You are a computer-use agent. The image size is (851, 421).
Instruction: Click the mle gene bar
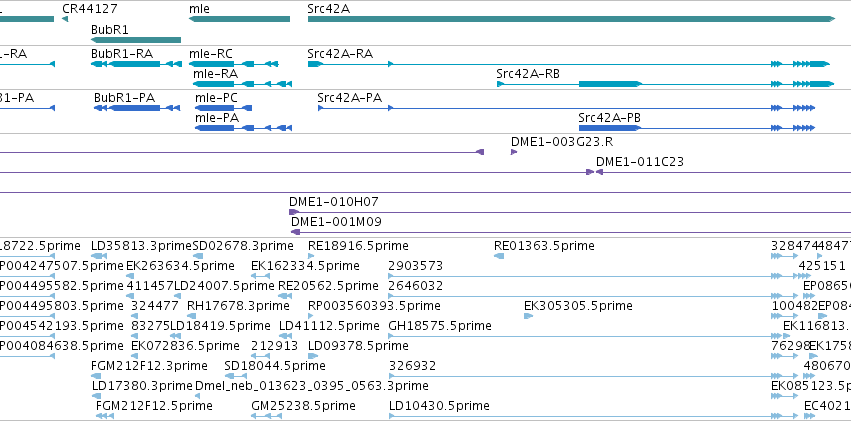239,19
